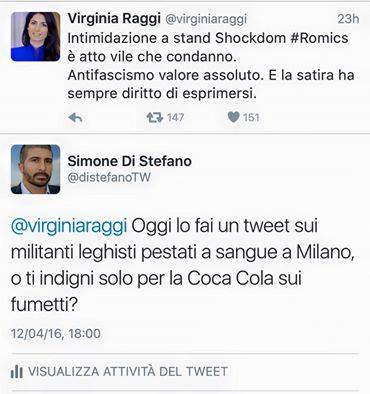Open the @distefanoTW handle

coord(109,177)
